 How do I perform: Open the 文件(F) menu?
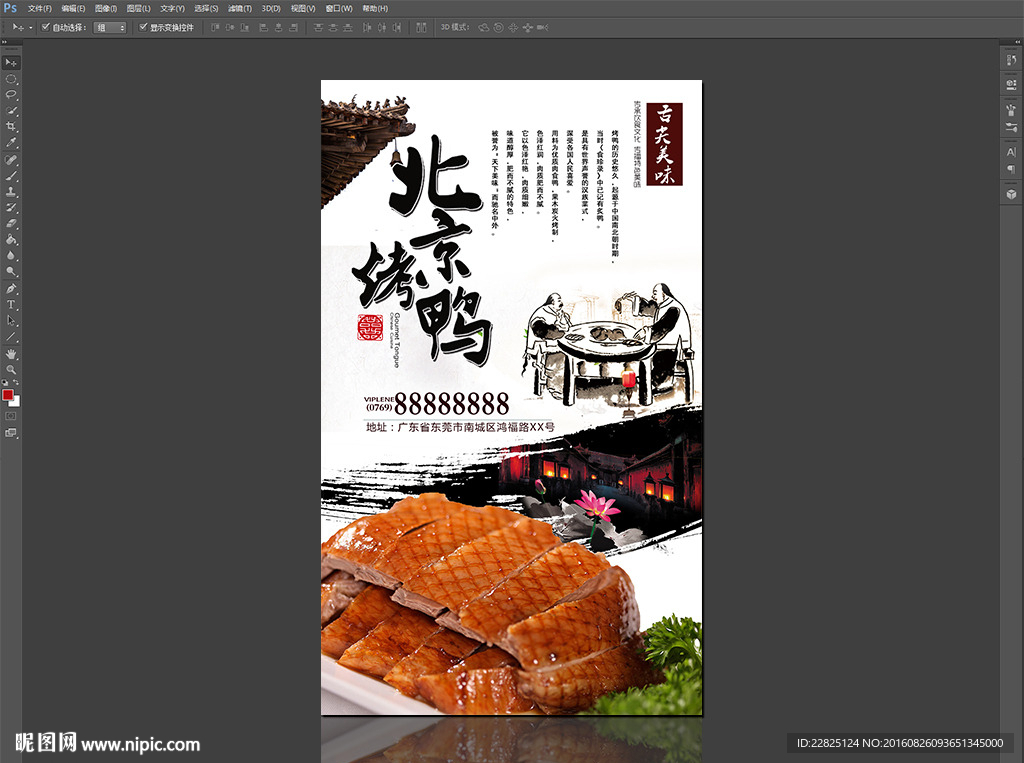[x=39, y=8]
